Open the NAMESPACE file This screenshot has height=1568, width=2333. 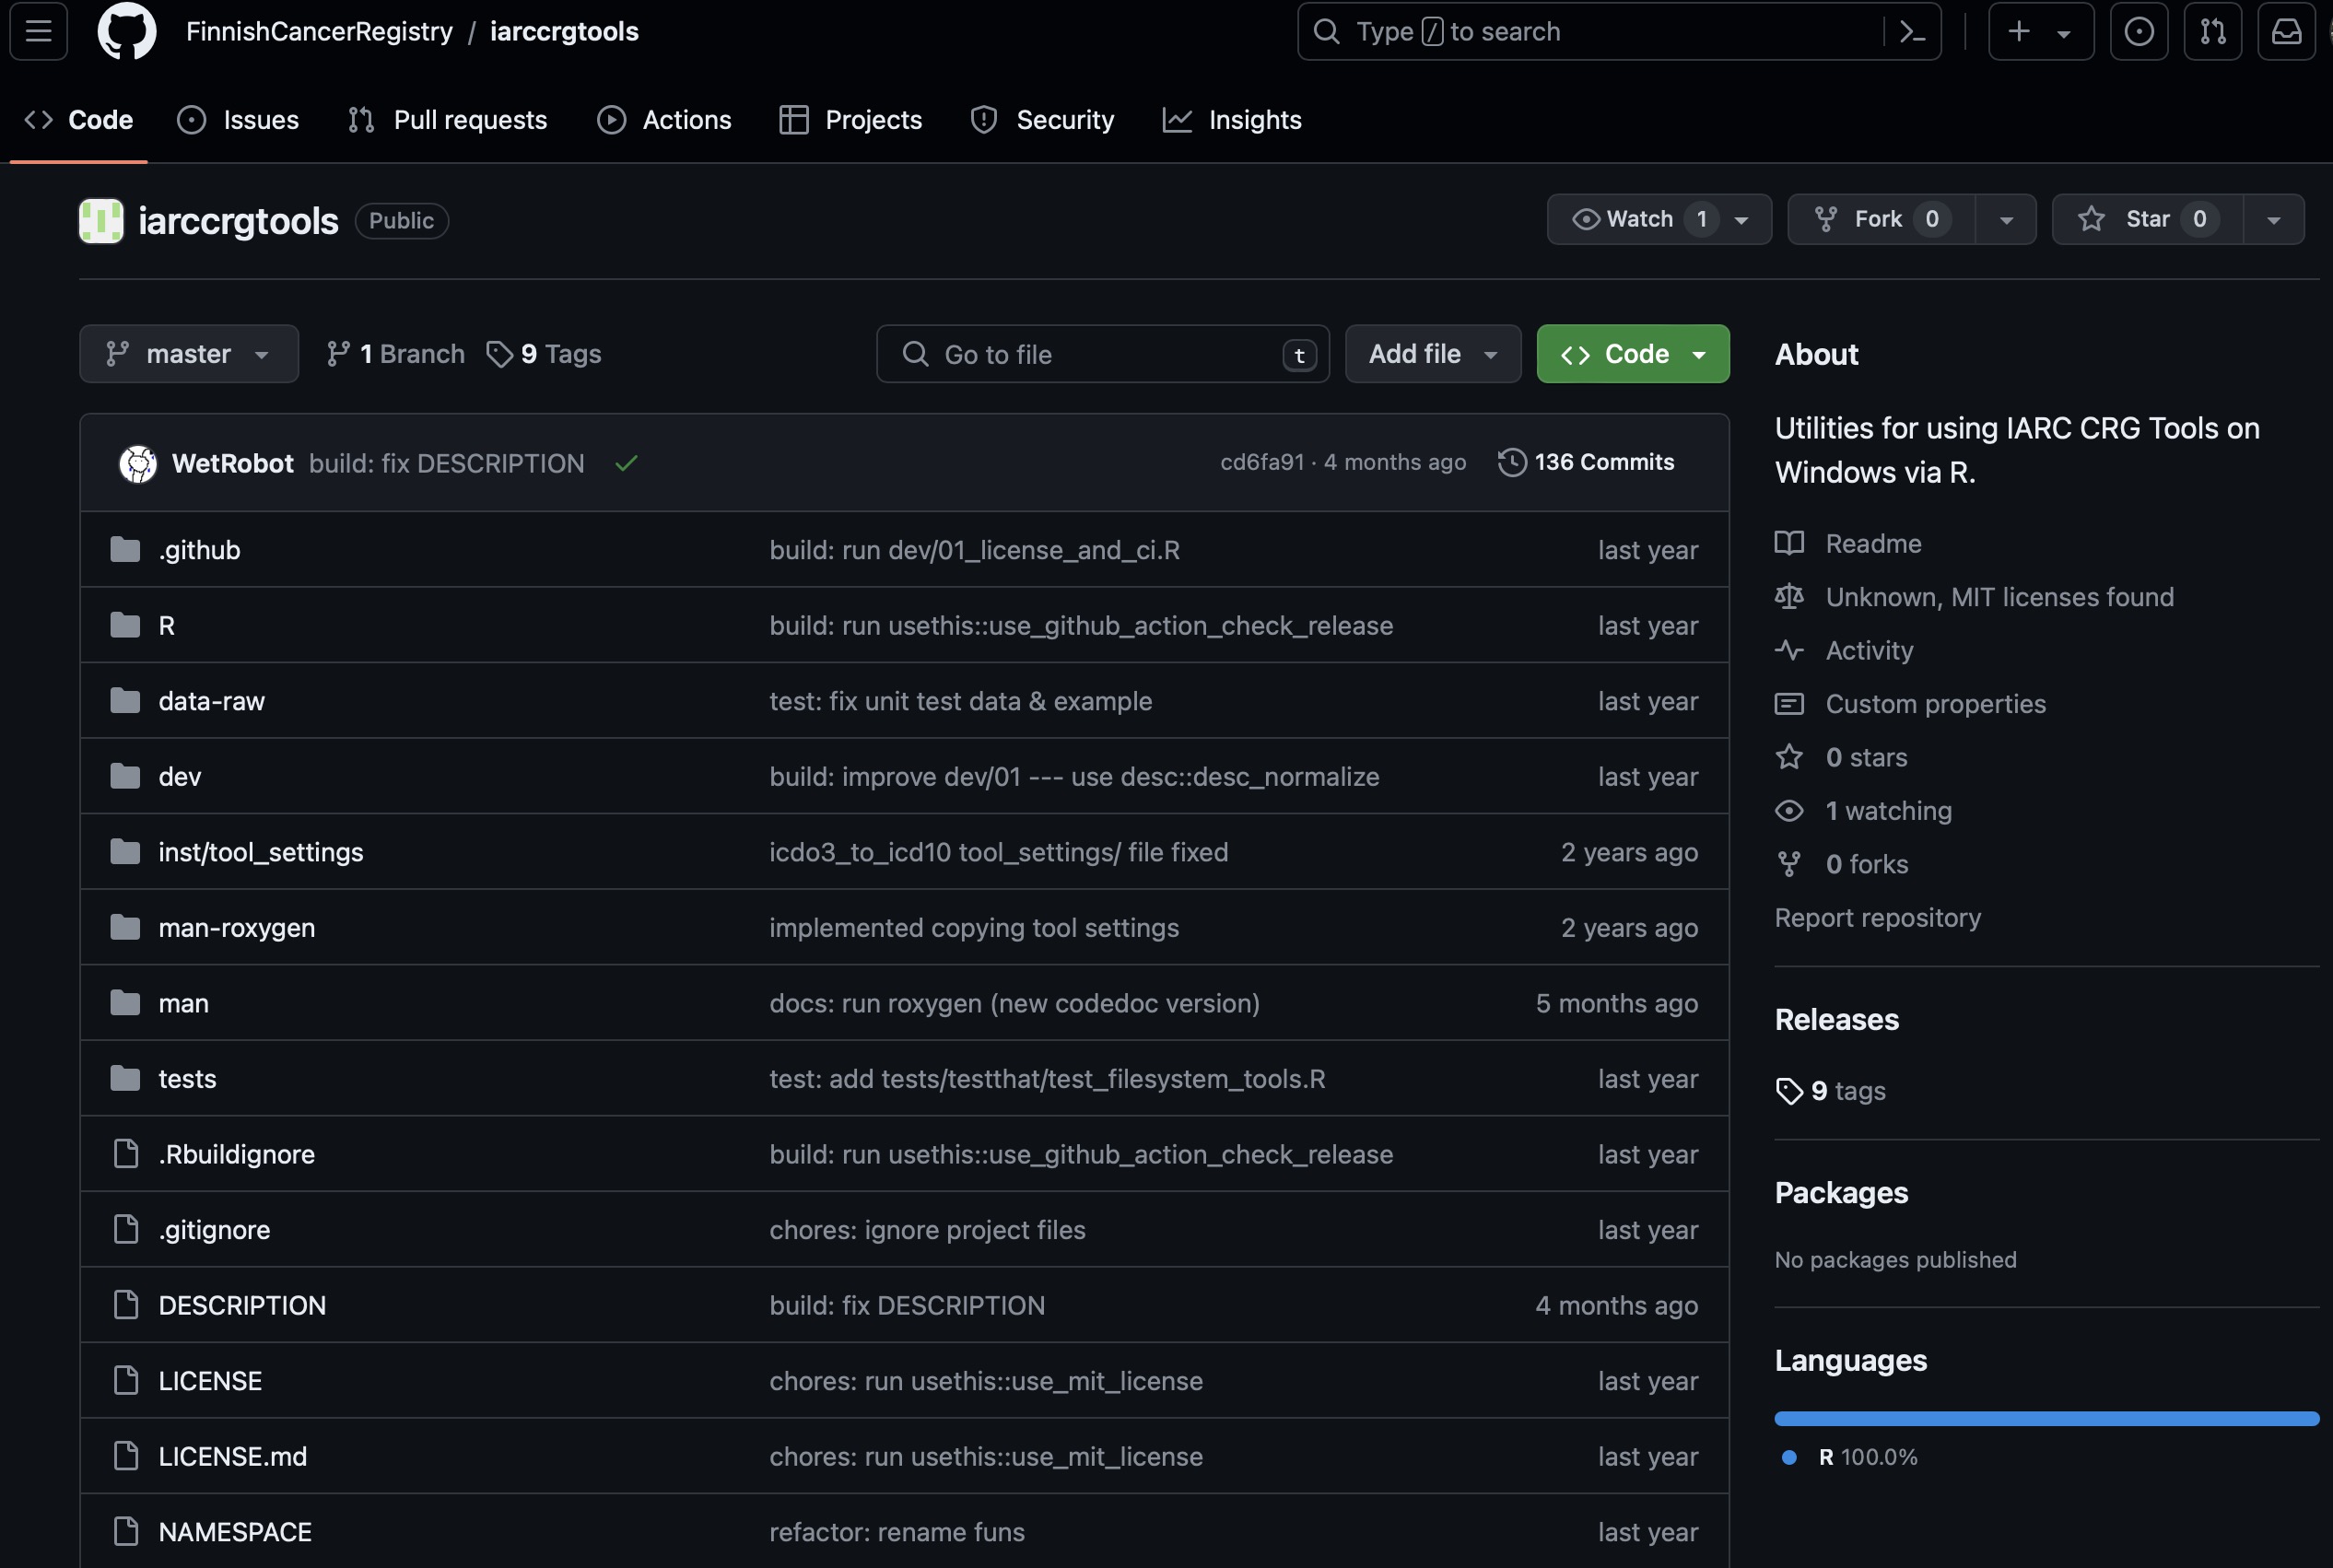[x=235, y=1532]
